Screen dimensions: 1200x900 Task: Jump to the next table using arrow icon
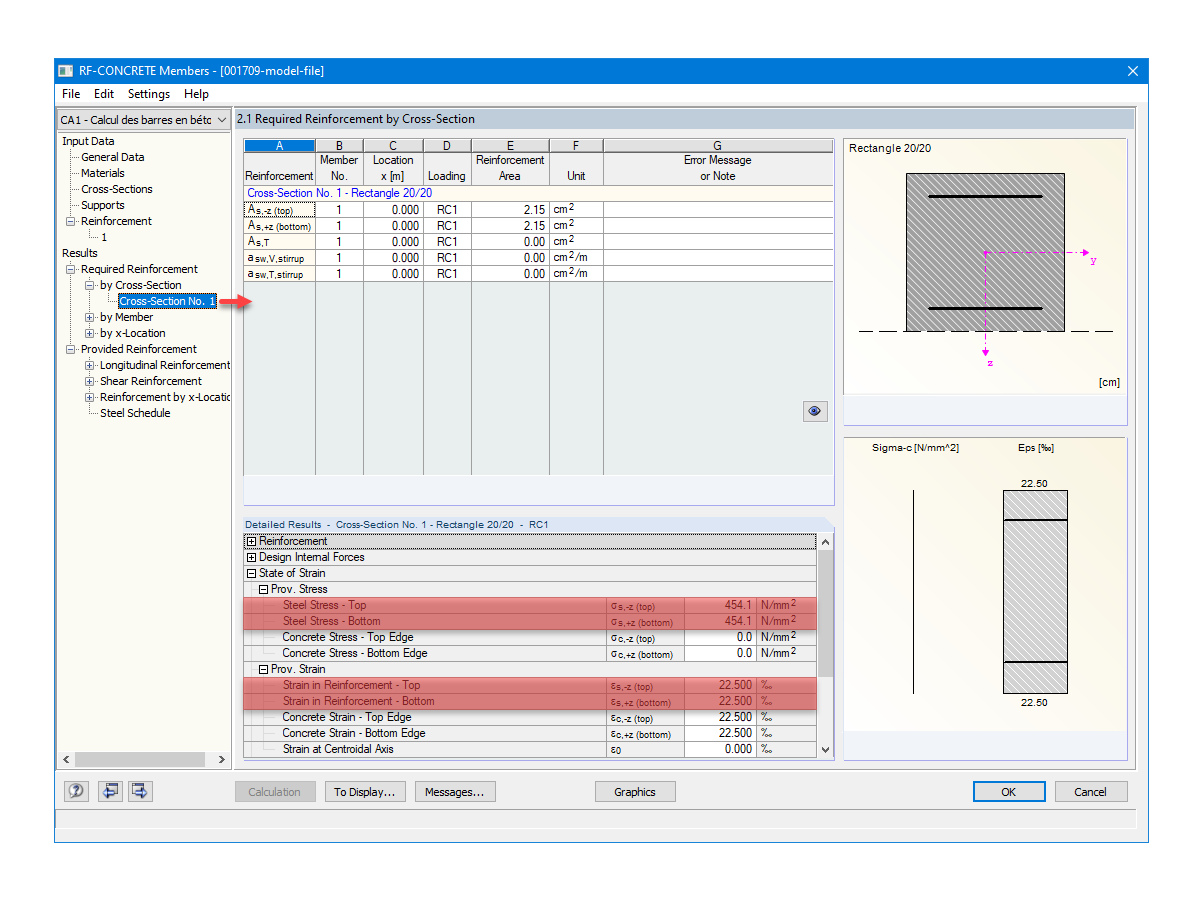click(x=140, y=791)
